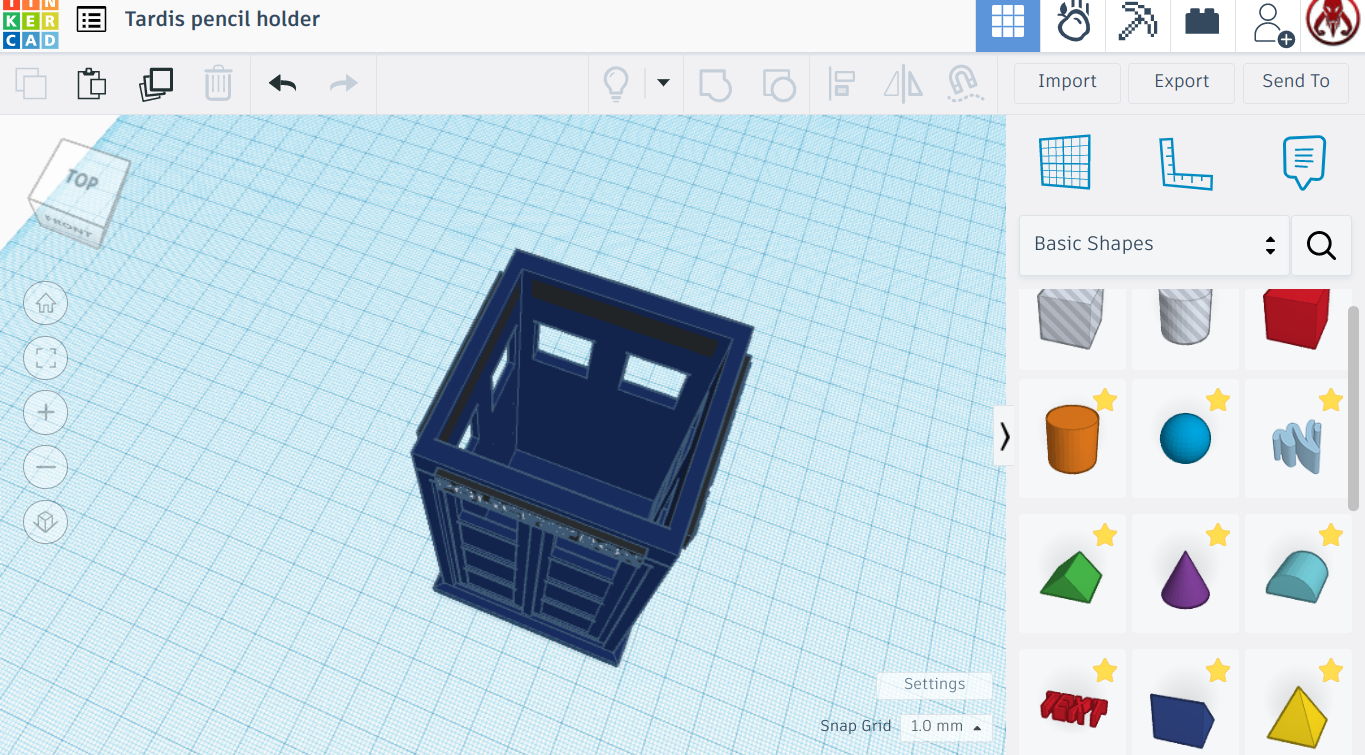The image size is (1365, 755).
Task: Zoom out with minus button
Action: point(46,467)
